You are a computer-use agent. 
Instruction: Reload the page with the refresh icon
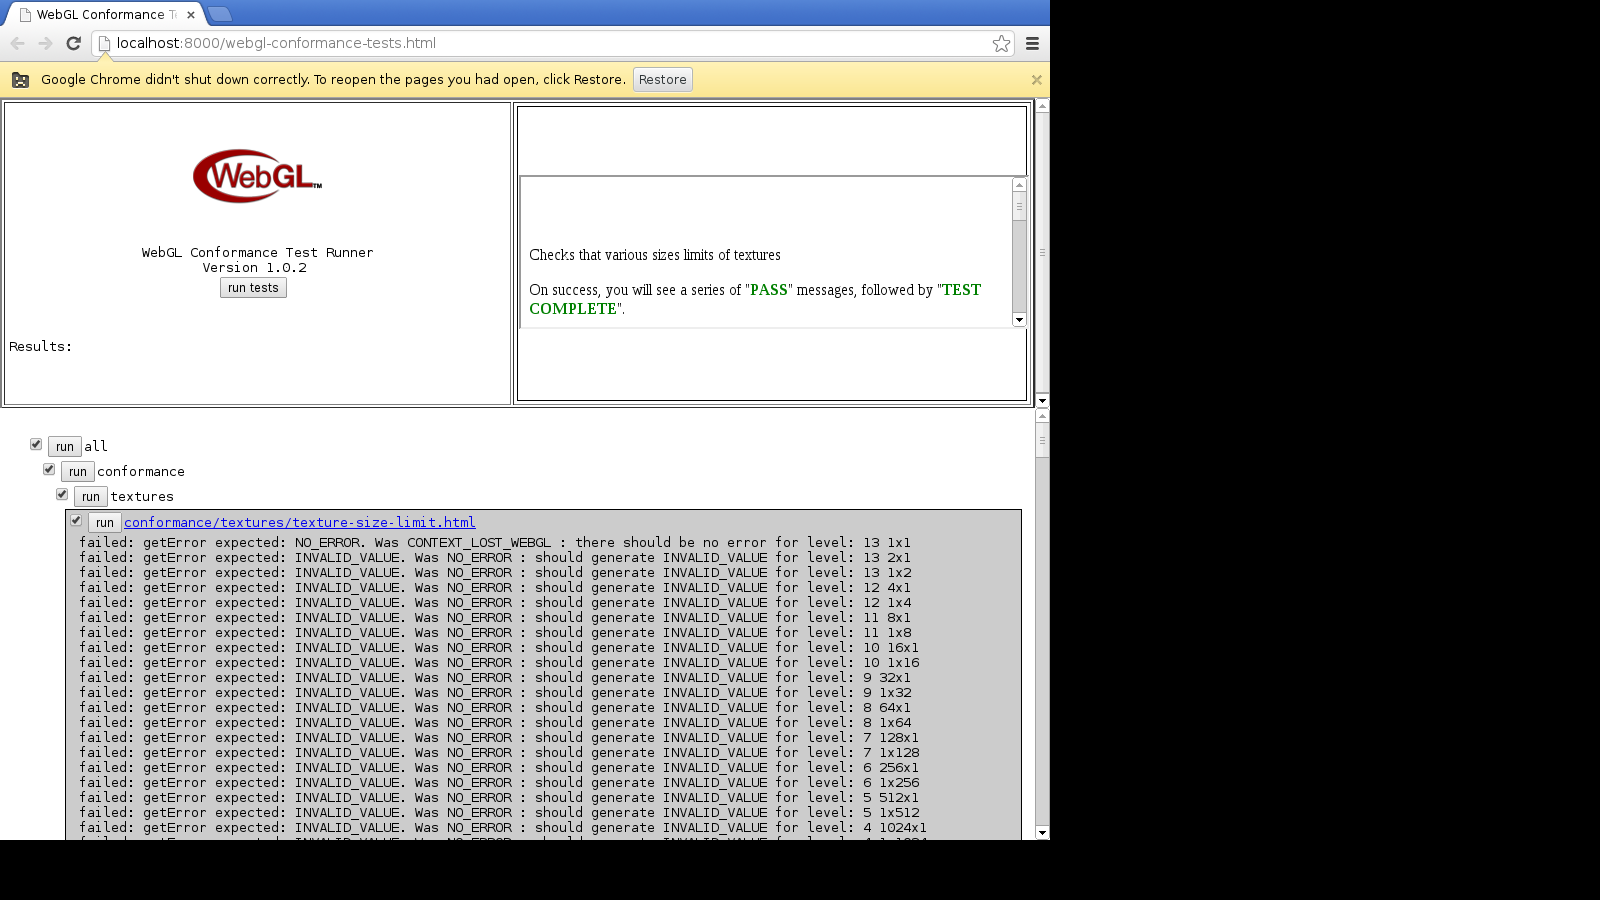[73, 43]
